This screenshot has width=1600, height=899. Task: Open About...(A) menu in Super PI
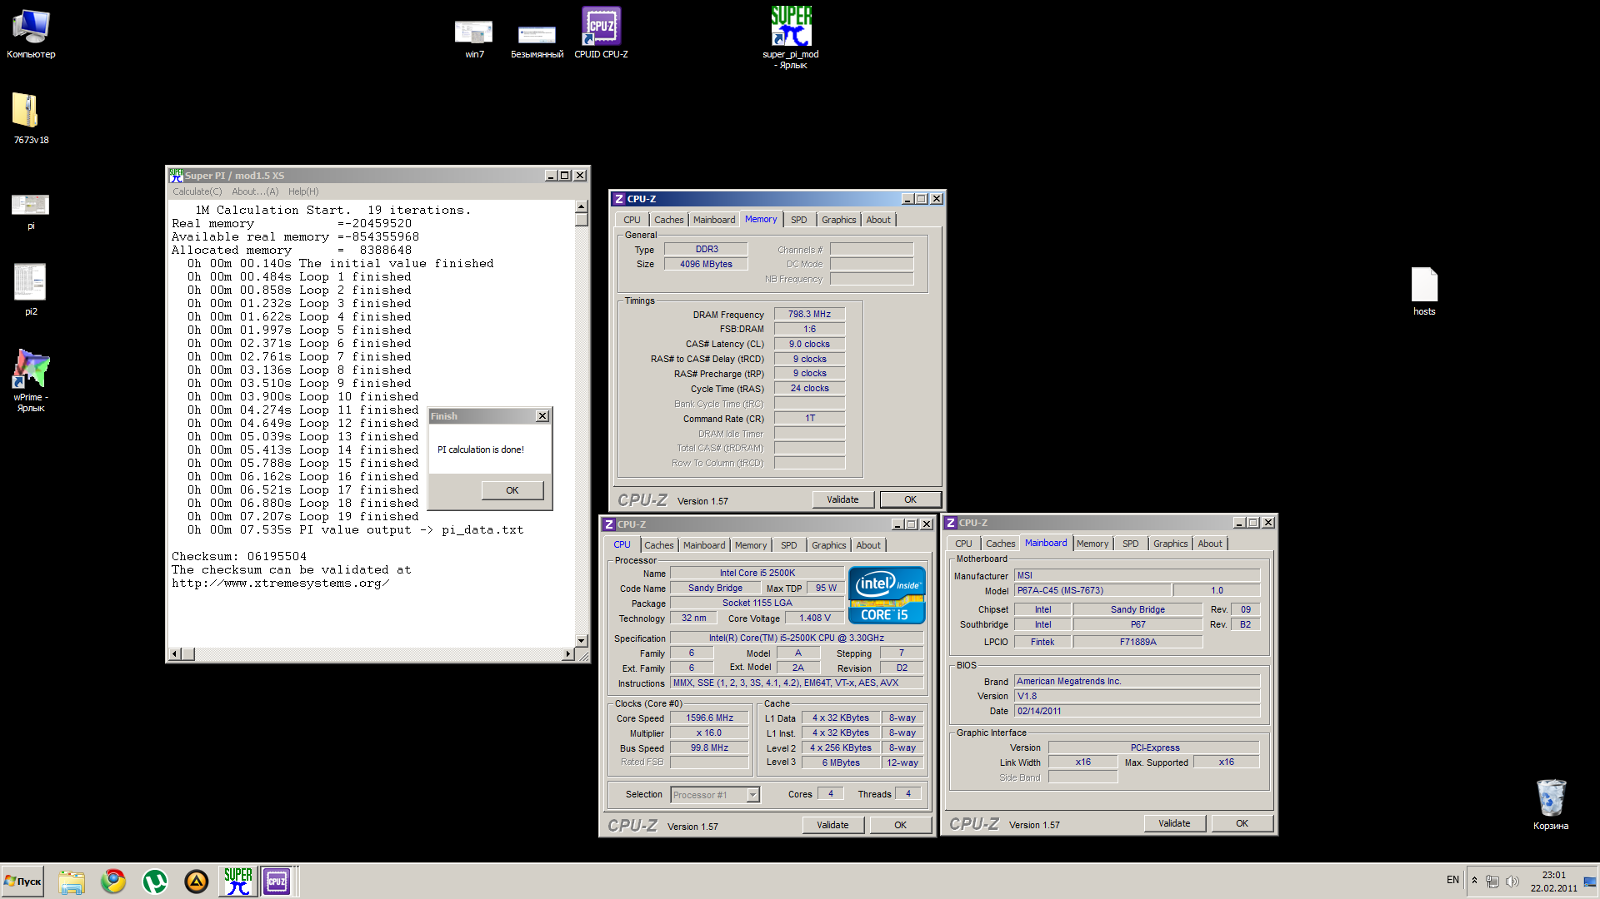coord(255,191)
